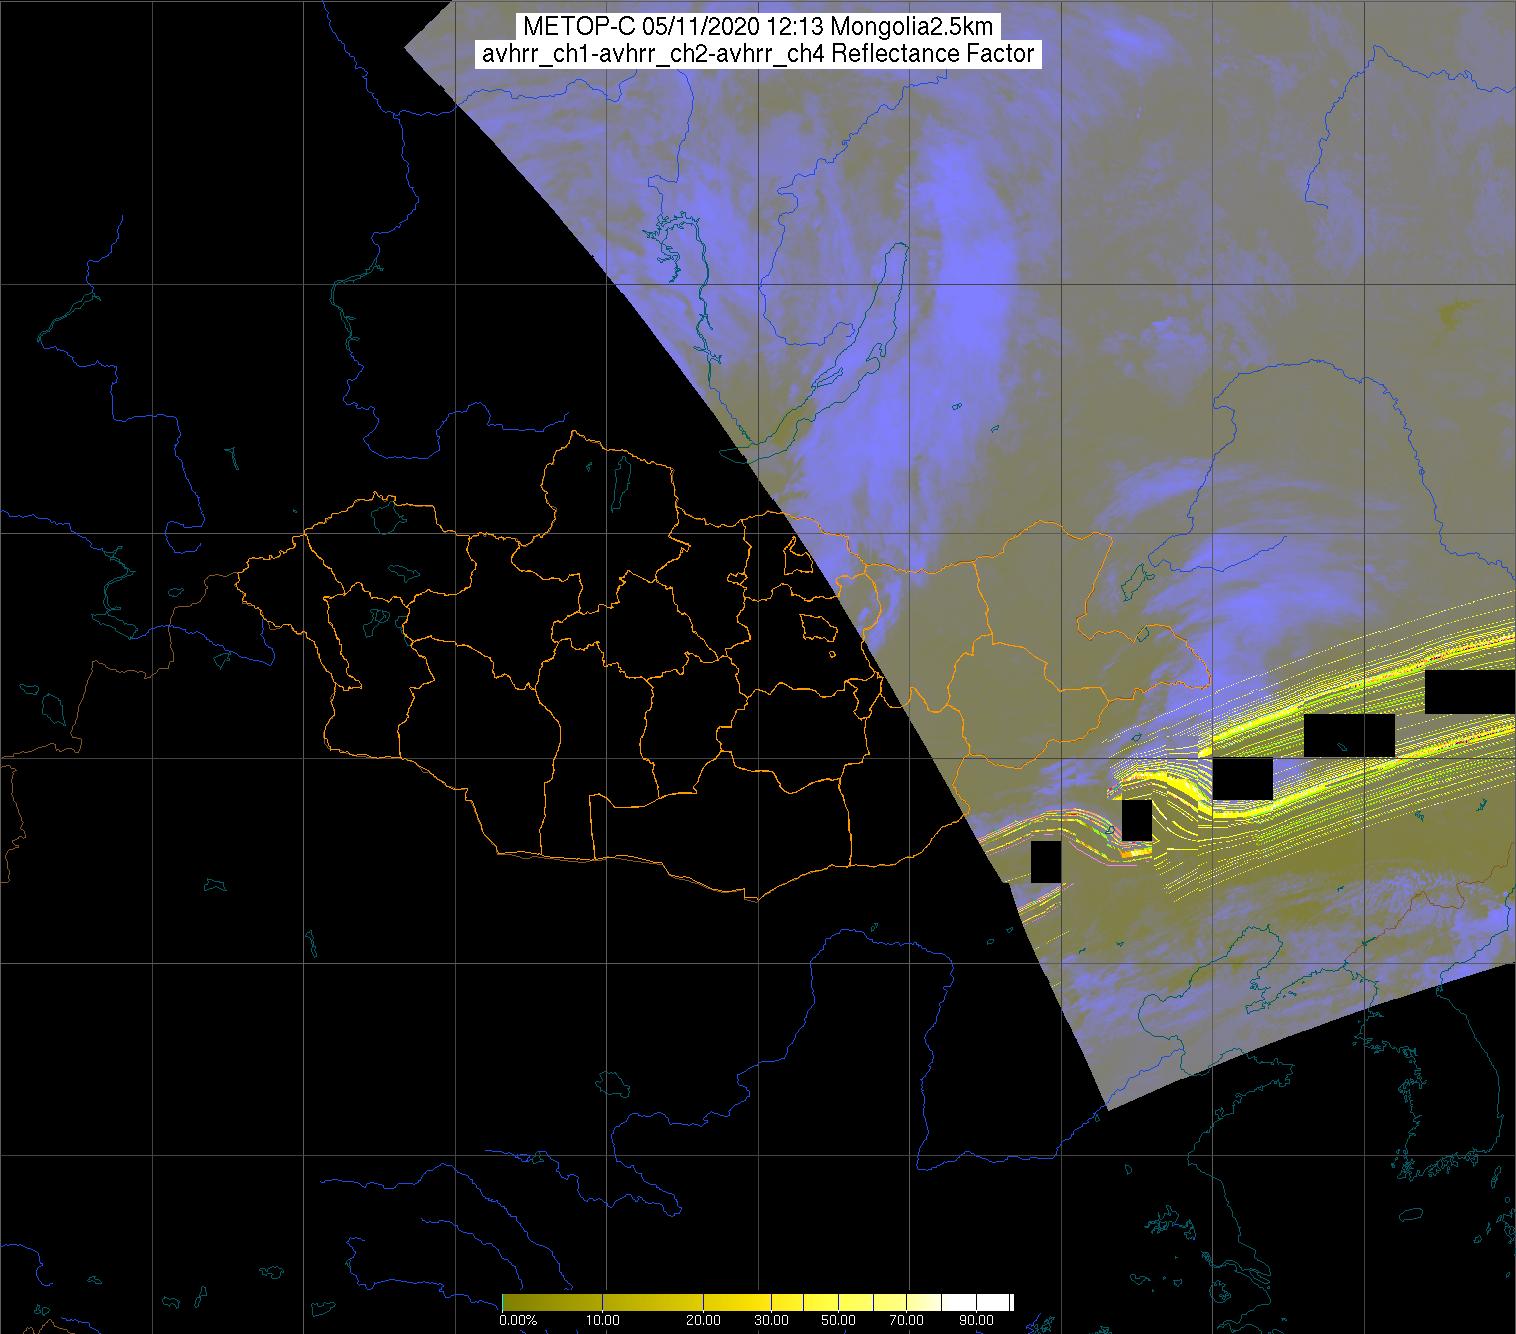Click the 30.00 colorbar label
This screenshot has height=1334, width=1516.
tap(770, 1320)
